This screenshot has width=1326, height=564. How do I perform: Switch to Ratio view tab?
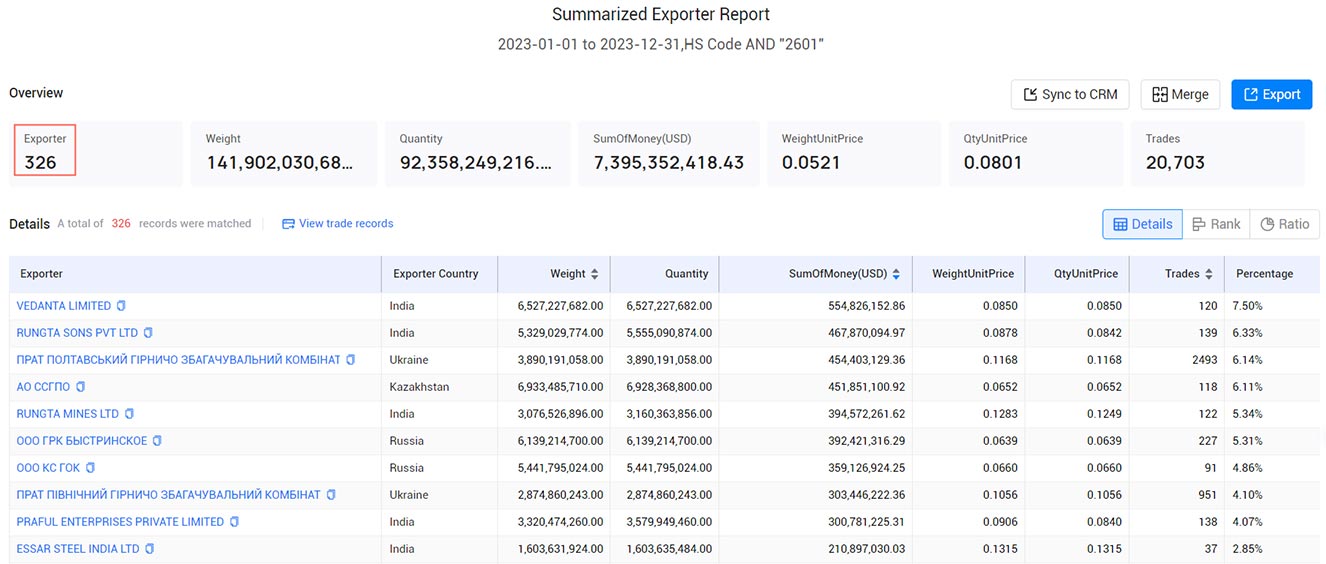(1285, 224)
